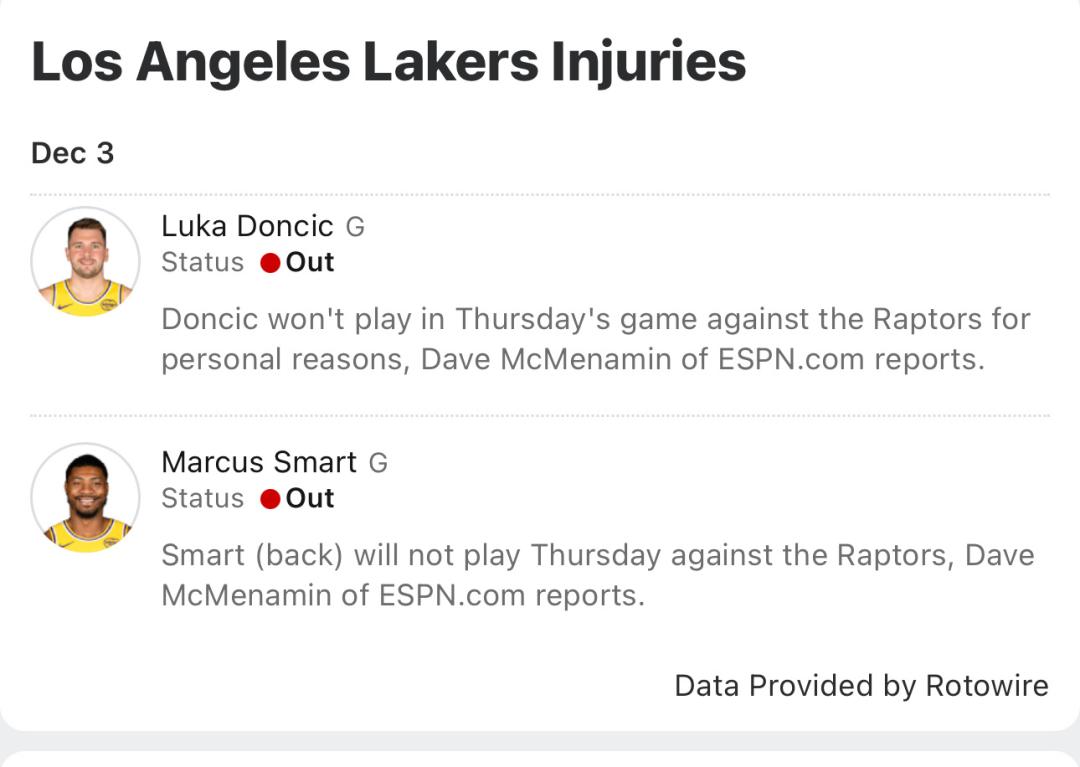Select the Out status text for Smart
Viewport: 1080px width, 767px height.
(x=310, y=498)
